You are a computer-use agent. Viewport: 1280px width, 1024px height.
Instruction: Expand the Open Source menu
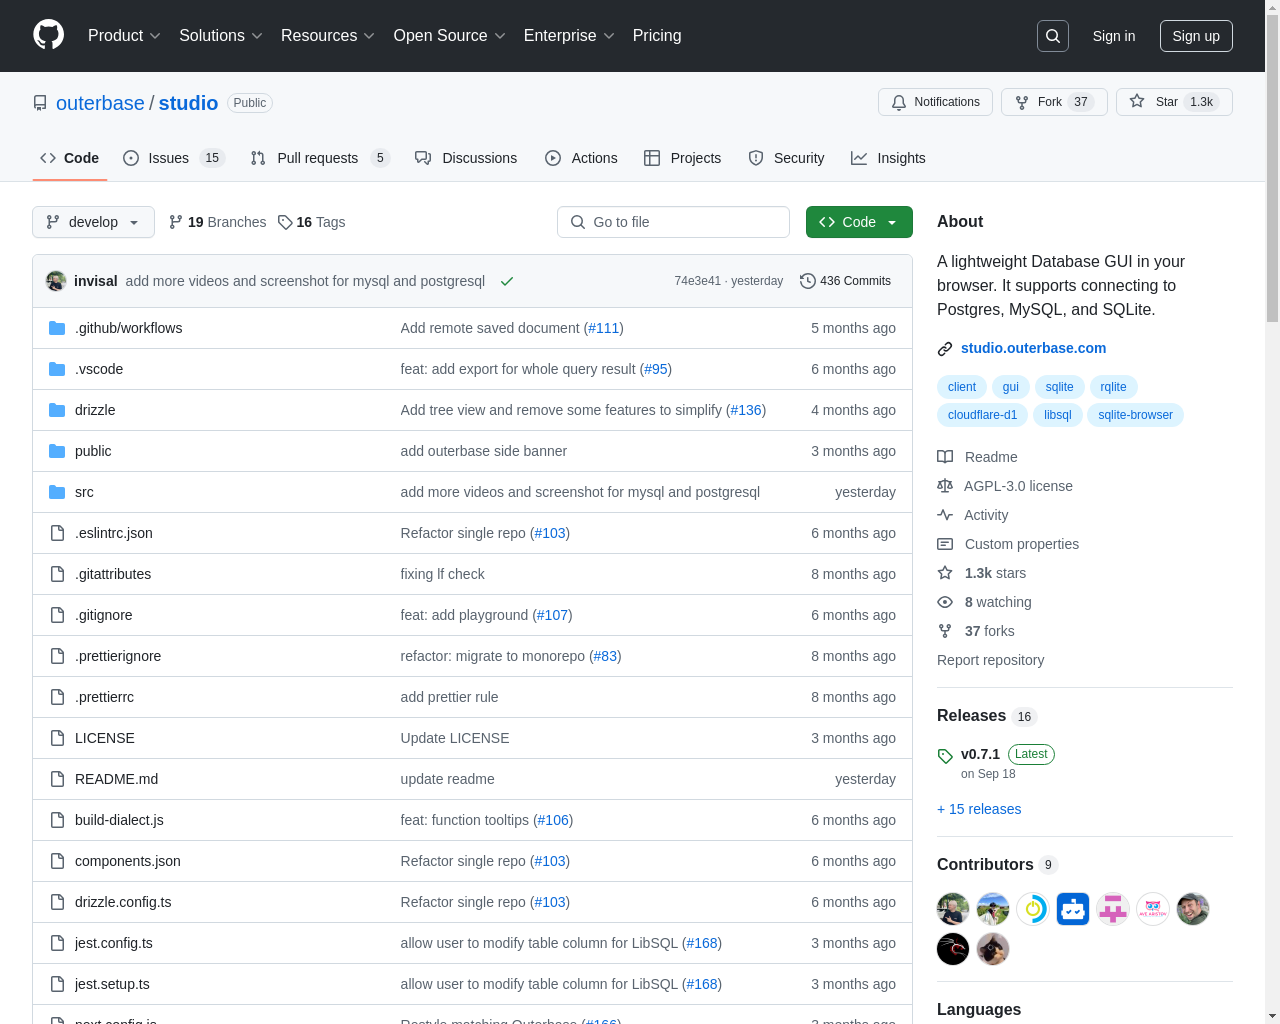[x=450, y=36]
